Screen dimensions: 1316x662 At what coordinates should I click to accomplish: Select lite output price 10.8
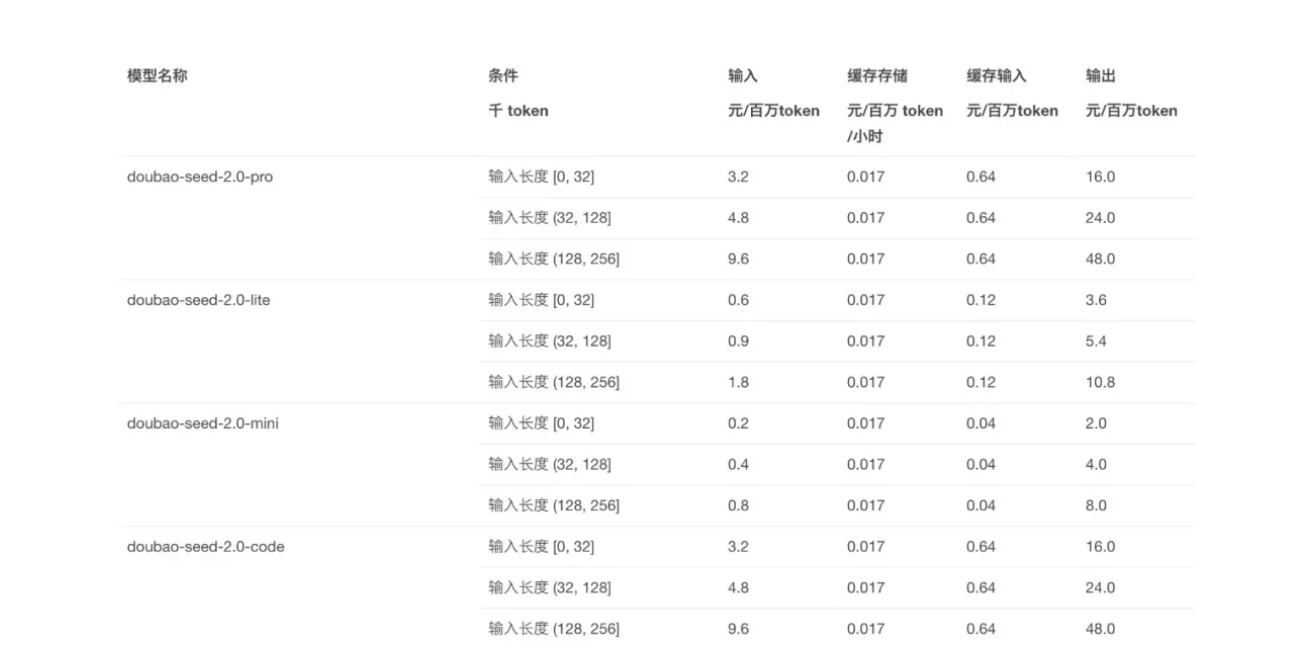coord(1100,382)
